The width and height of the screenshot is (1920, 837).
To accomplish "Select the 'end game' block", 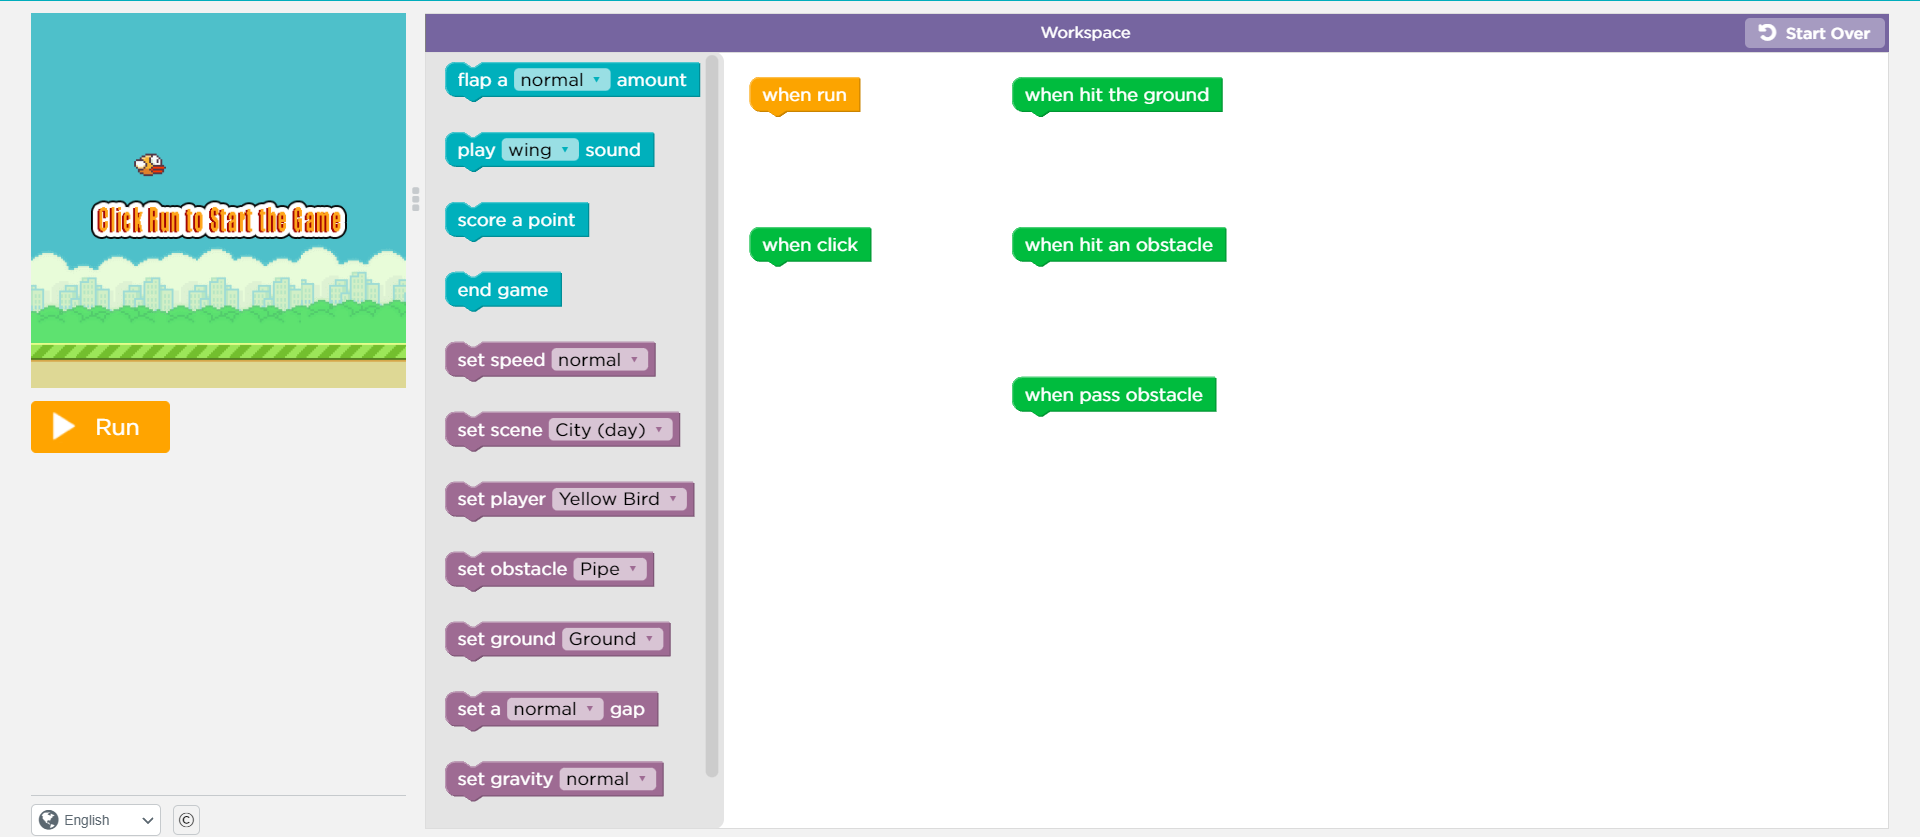I will [503, 290].
